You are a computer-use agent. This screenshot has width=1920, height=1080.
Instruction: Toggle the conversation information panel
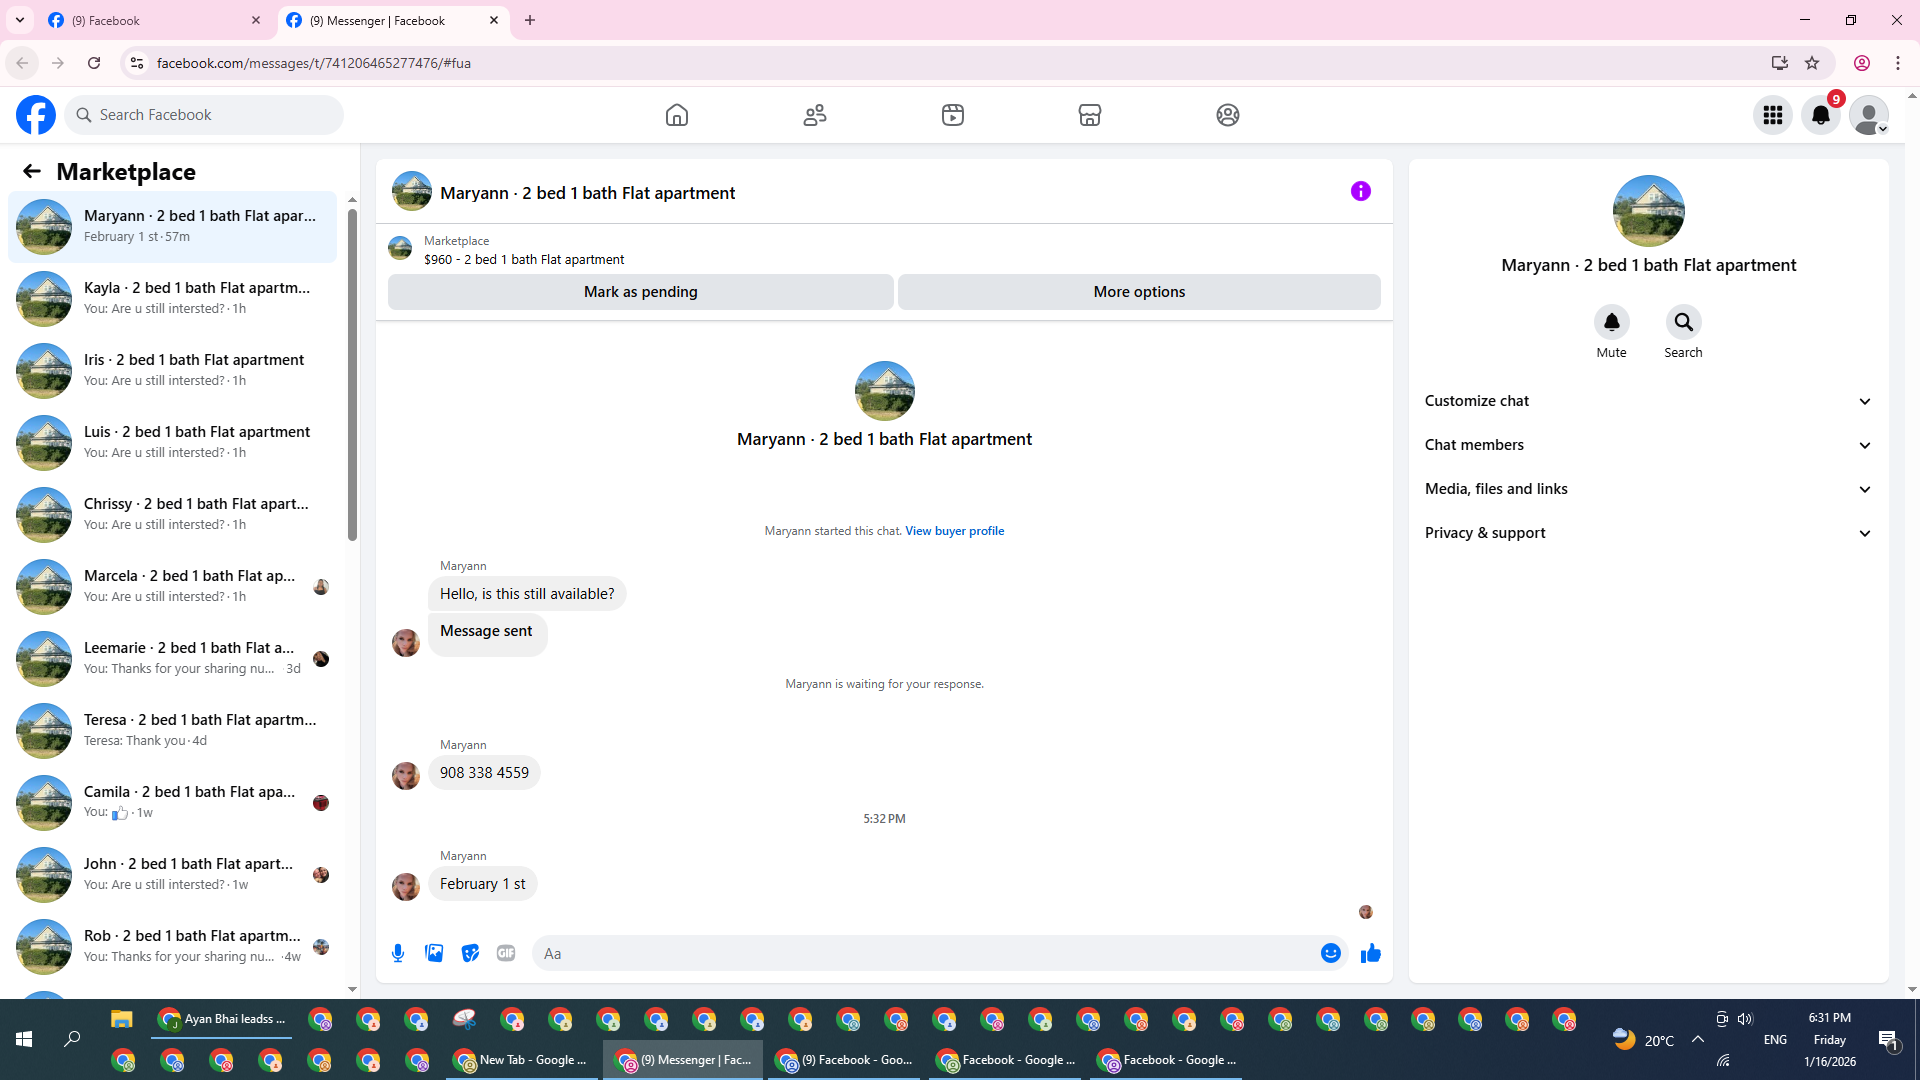pos(1360,191)
